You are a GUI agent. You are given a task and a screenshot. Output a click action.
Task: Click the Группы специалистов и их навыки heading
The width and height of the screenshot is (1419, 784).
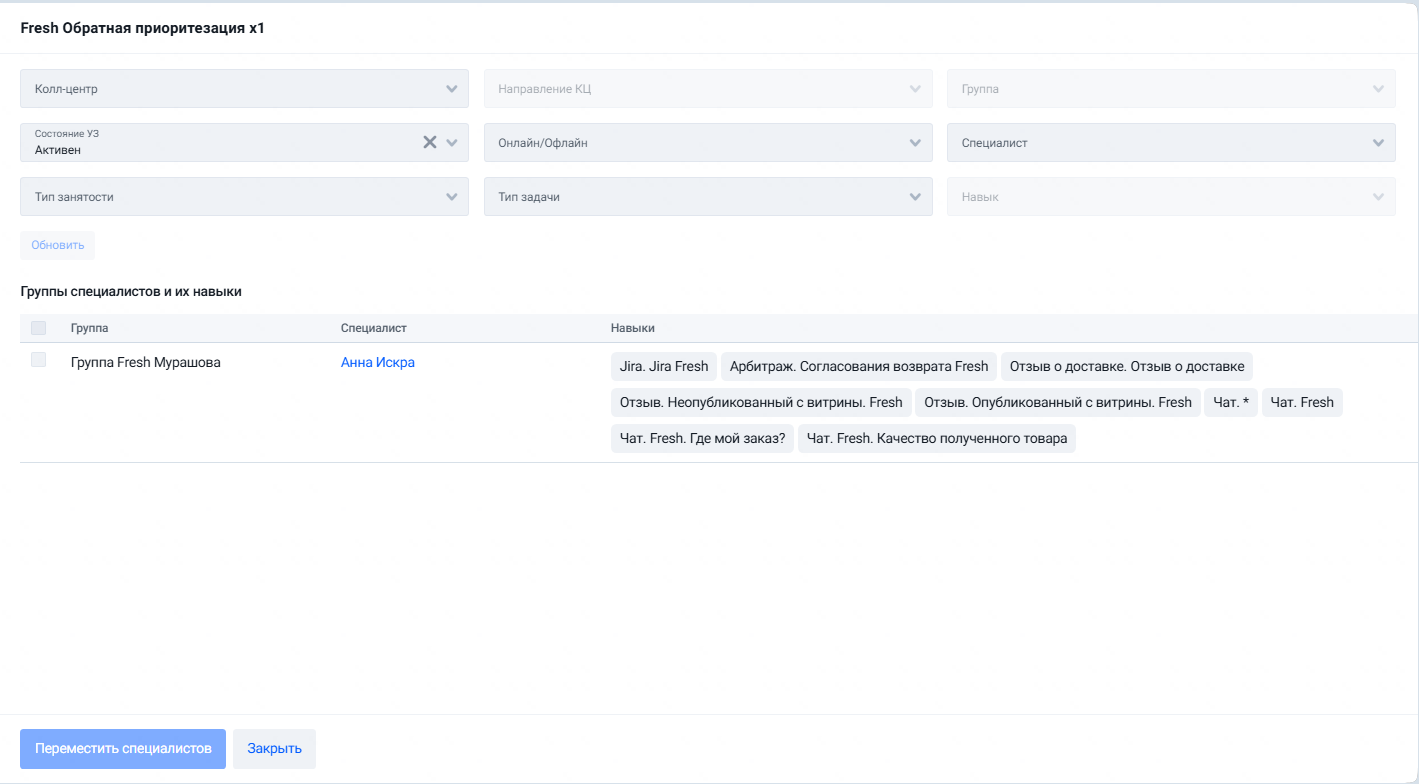[131, 292]
